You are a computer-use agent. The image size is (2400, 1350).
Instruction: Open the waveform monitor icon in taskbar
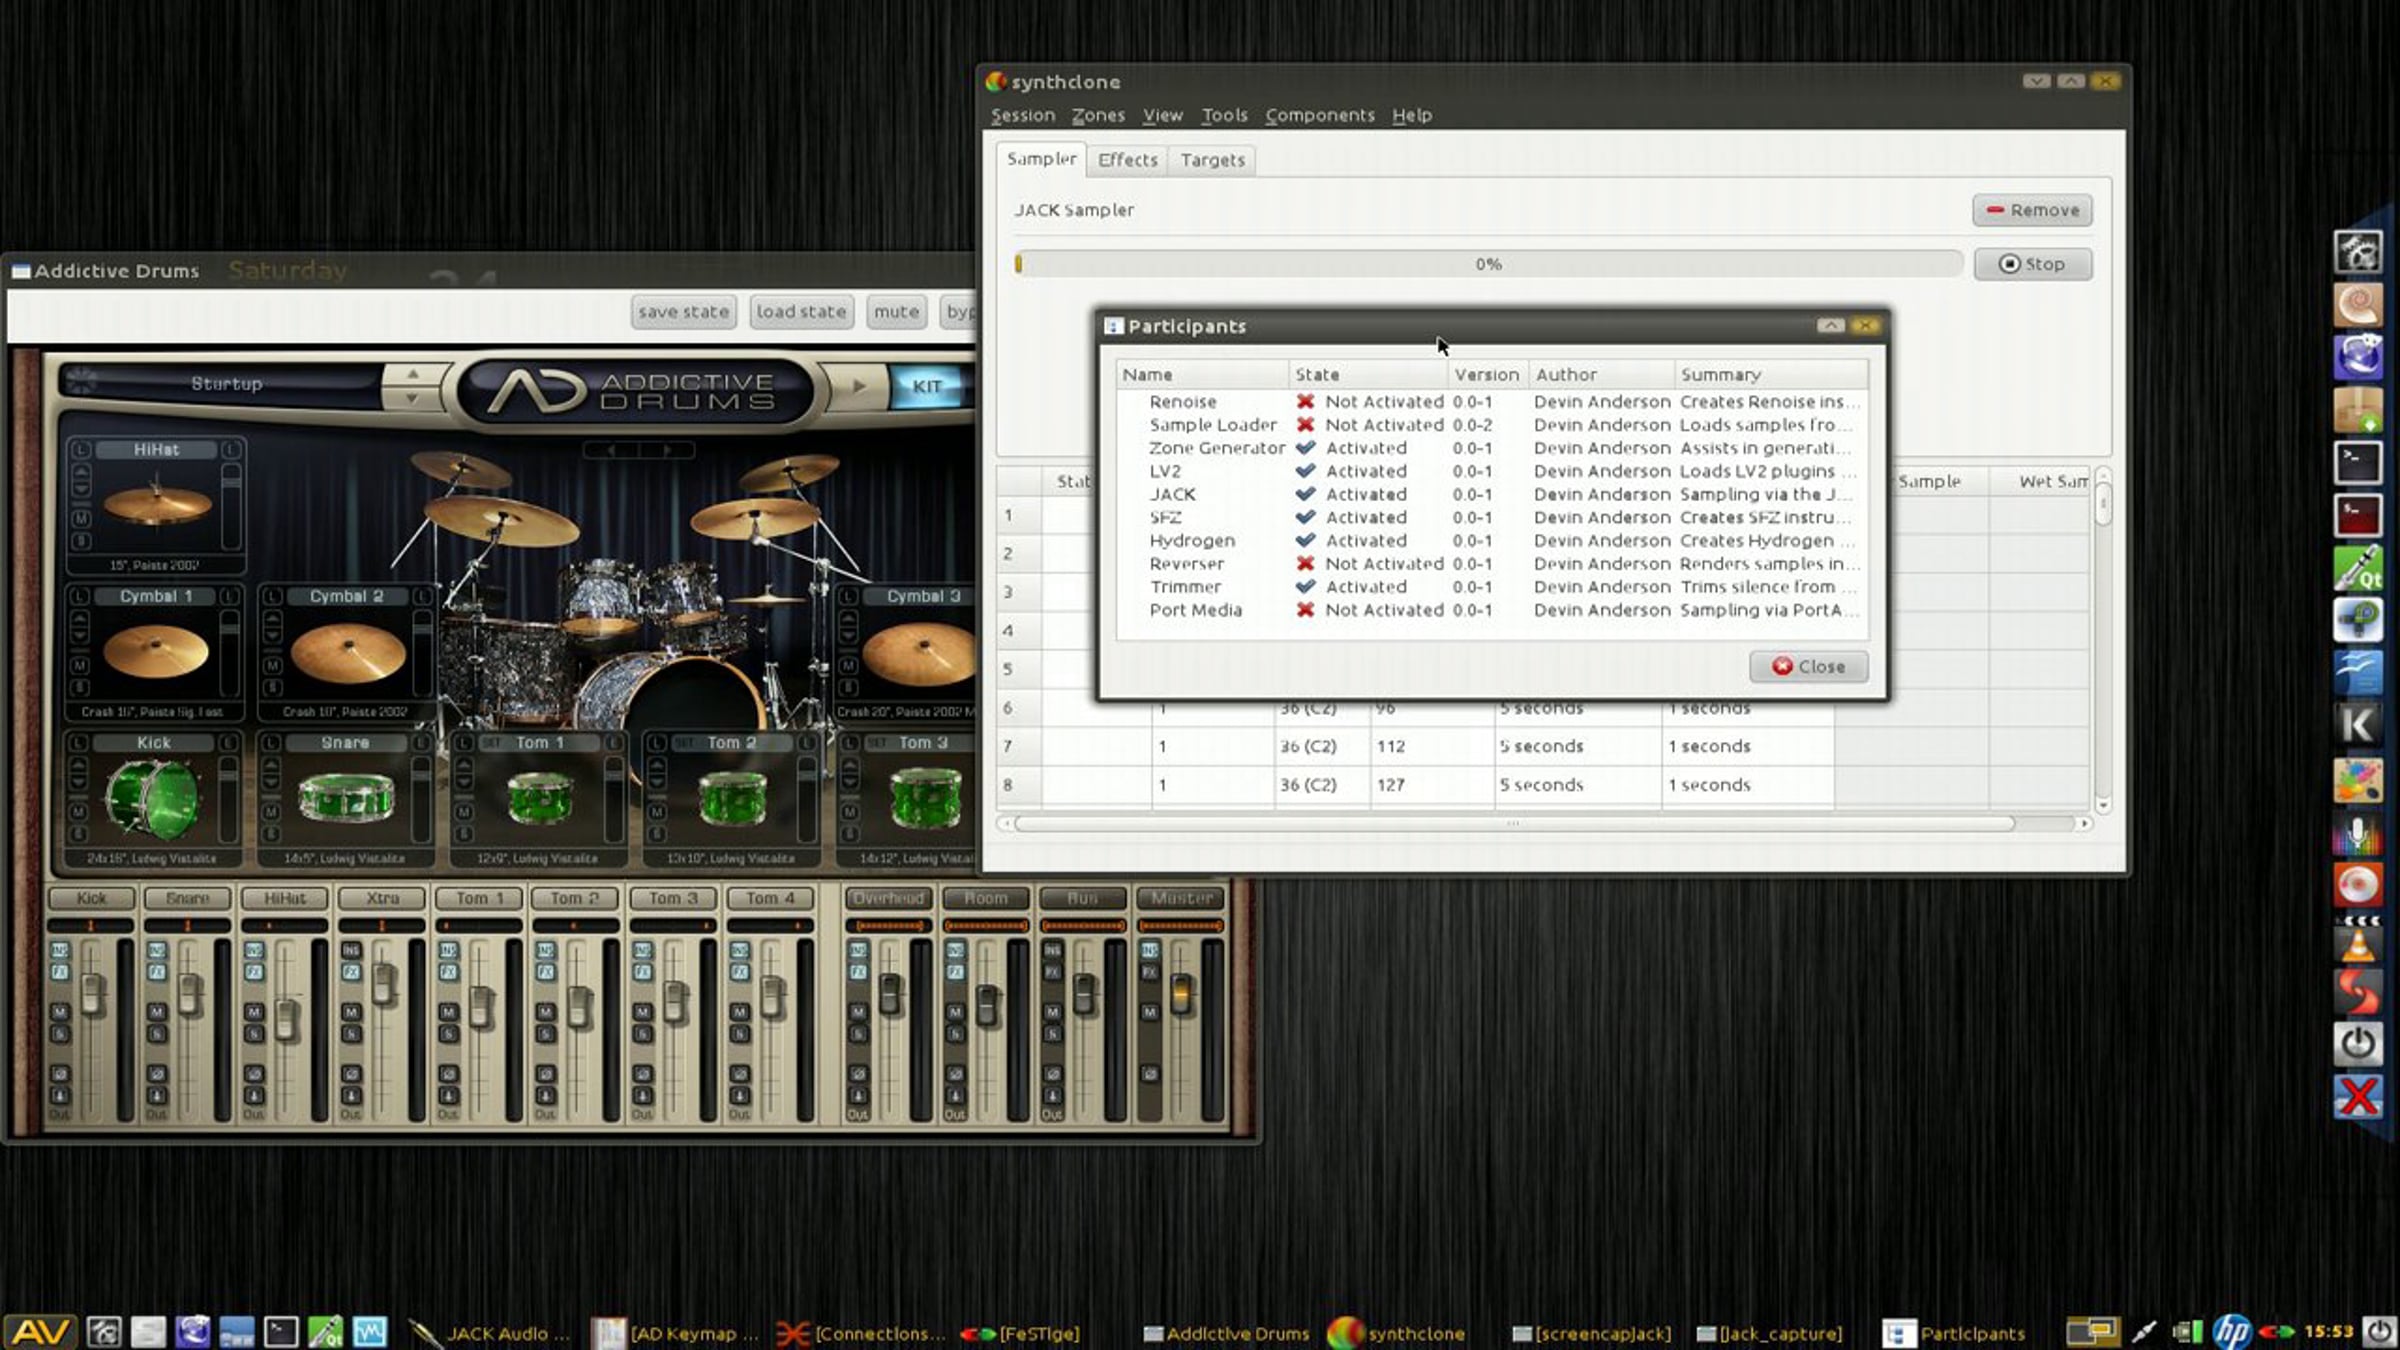point(369,1331)
